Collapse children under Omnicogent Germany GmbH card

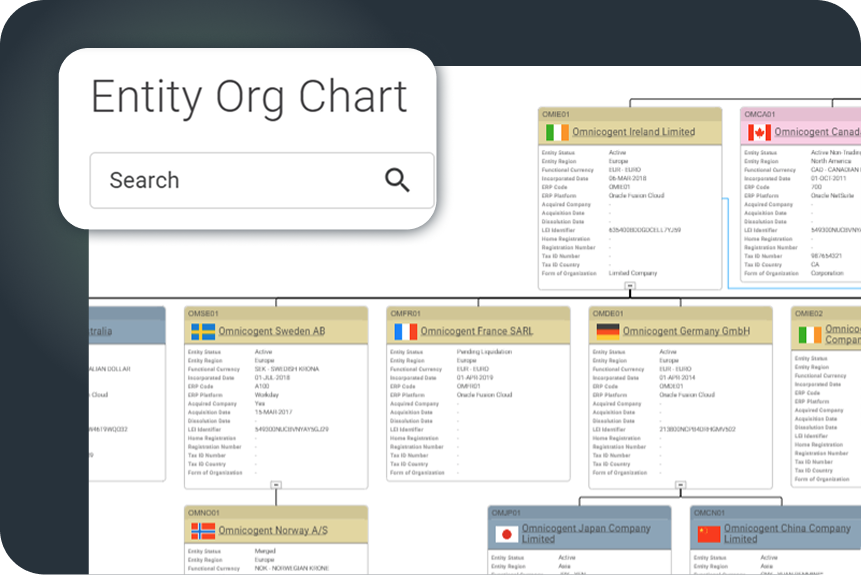pyautogui.click(x=680, y=485)
